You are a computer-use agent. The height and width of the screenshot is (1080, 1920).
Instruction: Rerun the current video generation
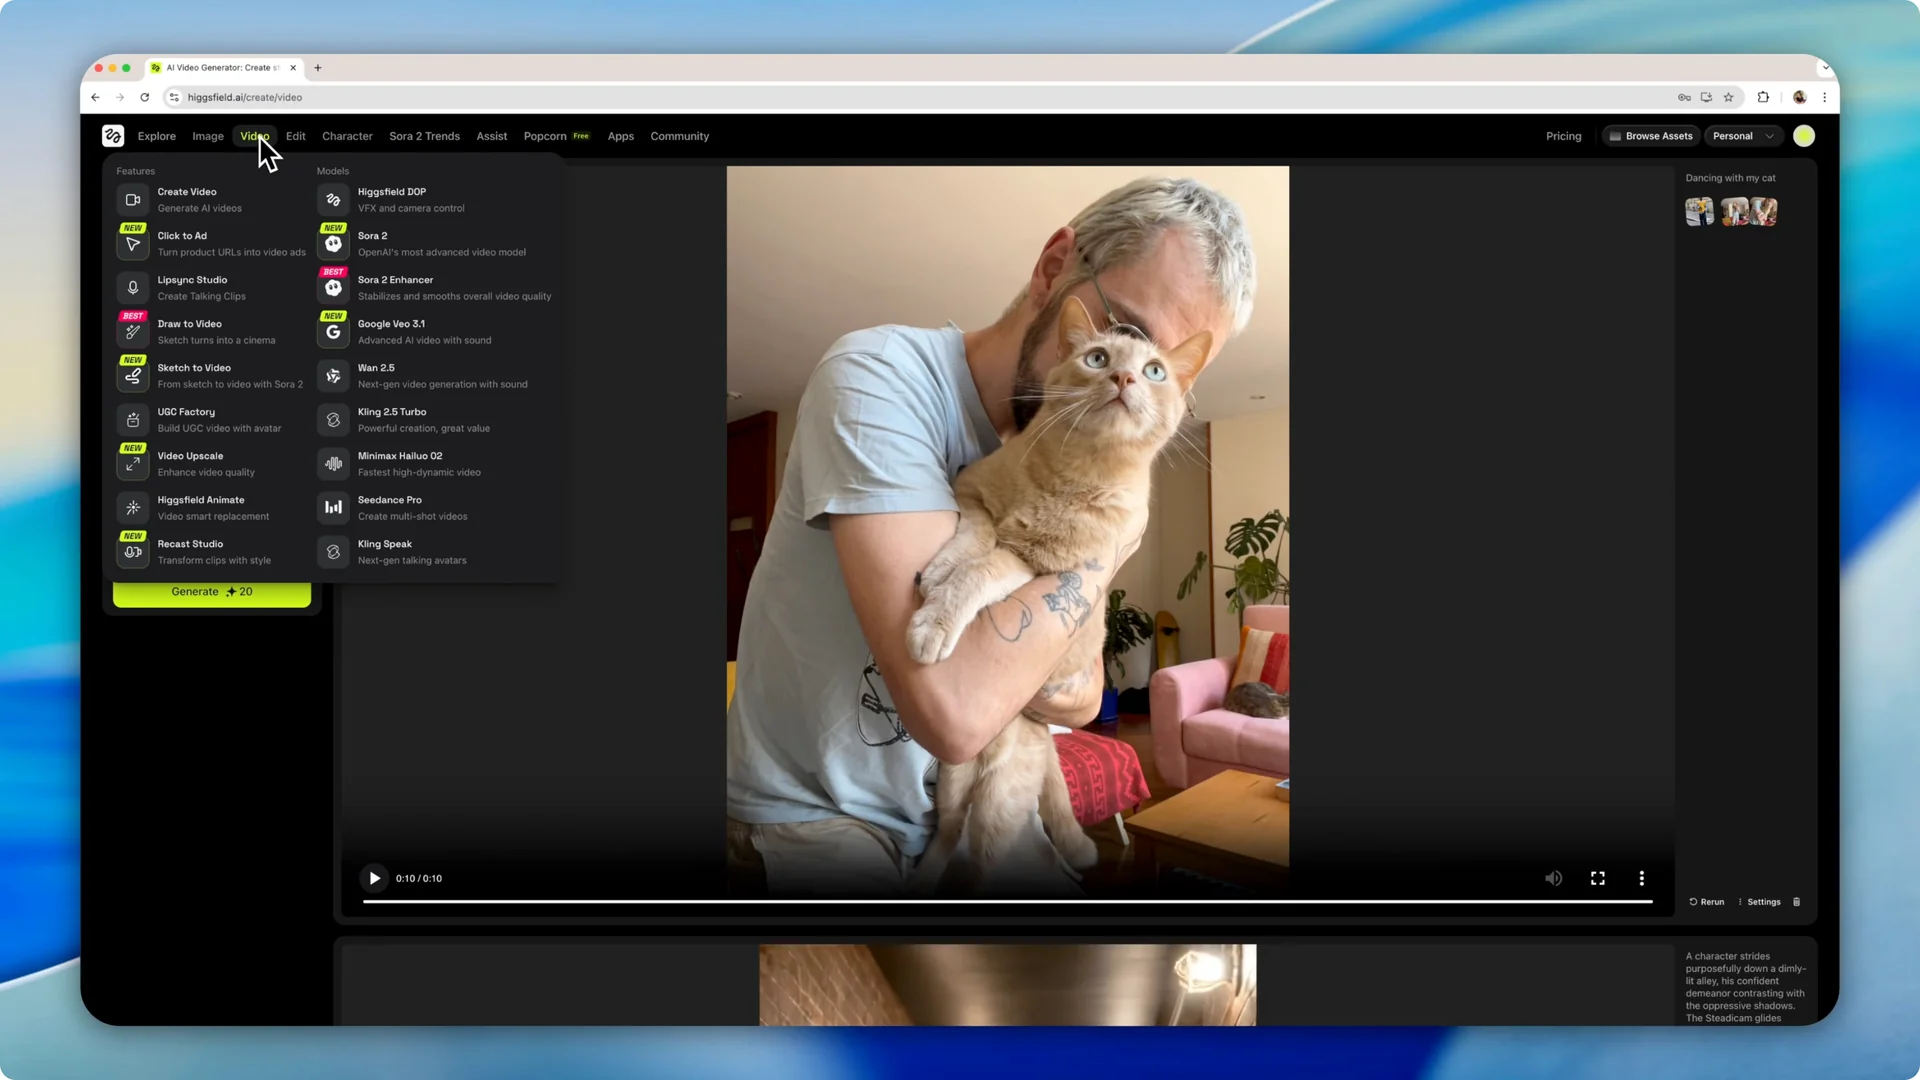(1706, 901)
